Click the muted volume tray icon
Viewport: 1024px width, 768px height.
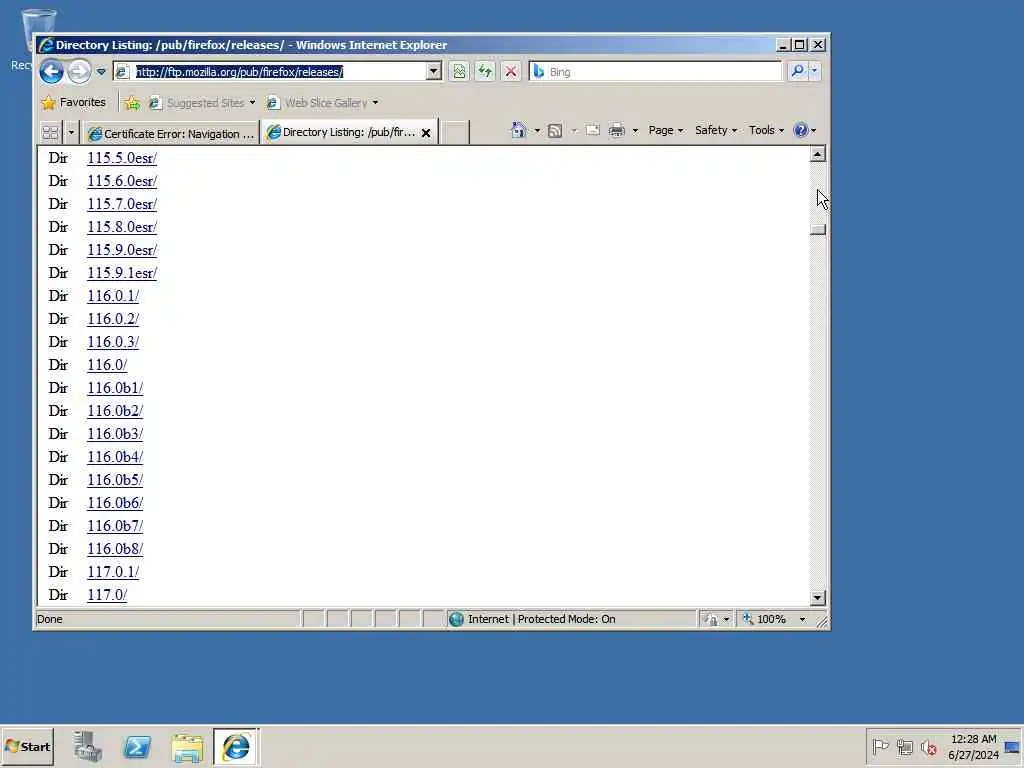[929, 746]
